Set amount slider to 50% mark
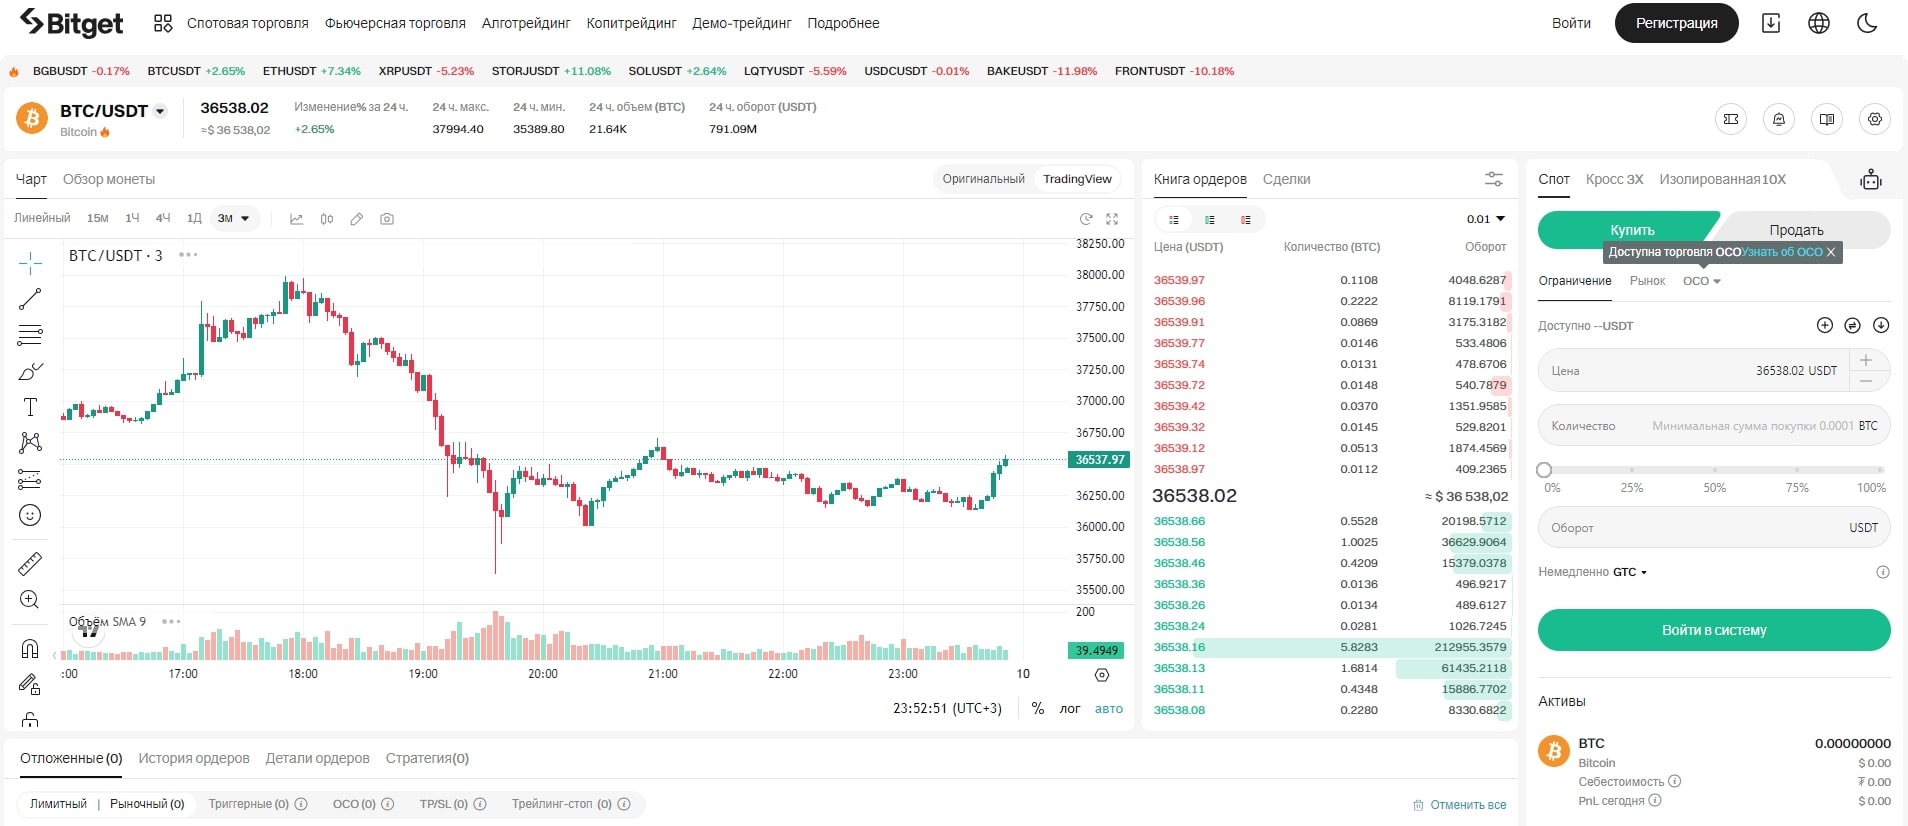This screenshot has width=1908, height=826. point(1714,470)
